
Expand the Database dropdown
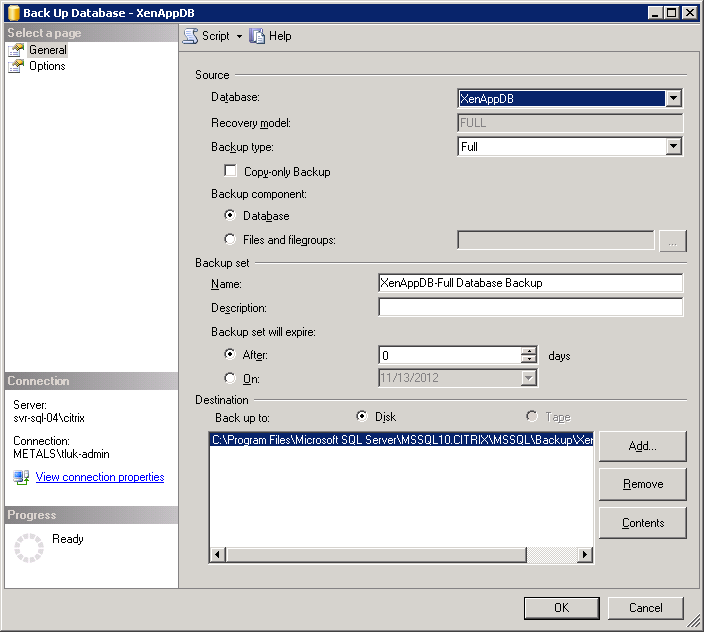click(x=673, y=98)
